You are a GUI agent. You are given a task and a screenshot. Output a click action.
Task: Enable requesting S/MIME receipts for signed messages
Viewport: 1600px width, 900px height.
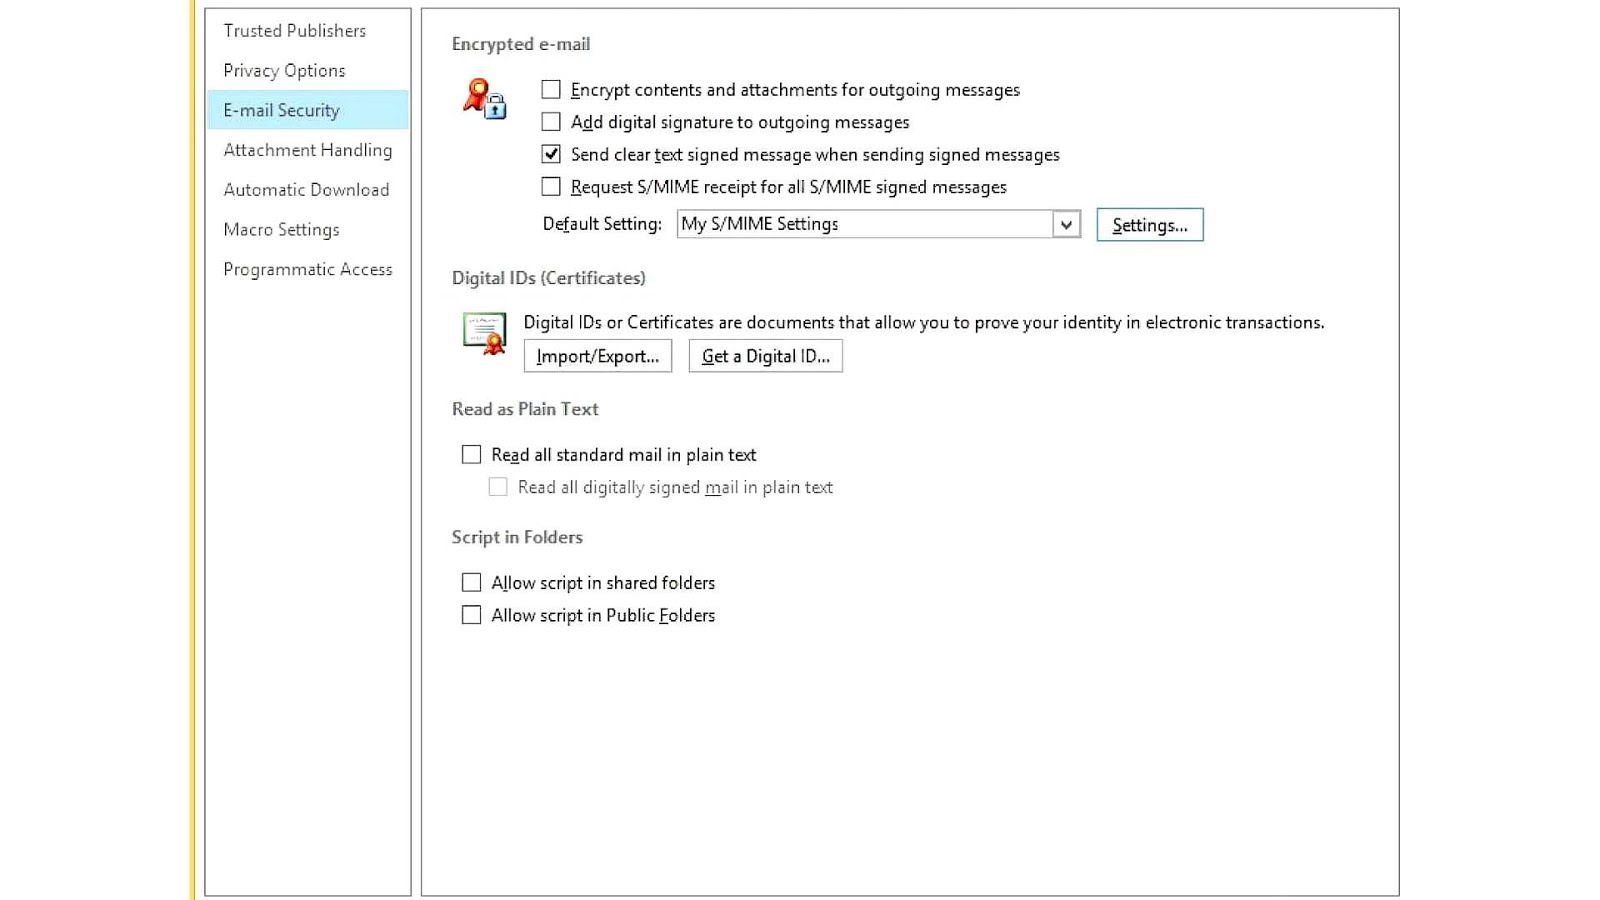tap(550, 186)
